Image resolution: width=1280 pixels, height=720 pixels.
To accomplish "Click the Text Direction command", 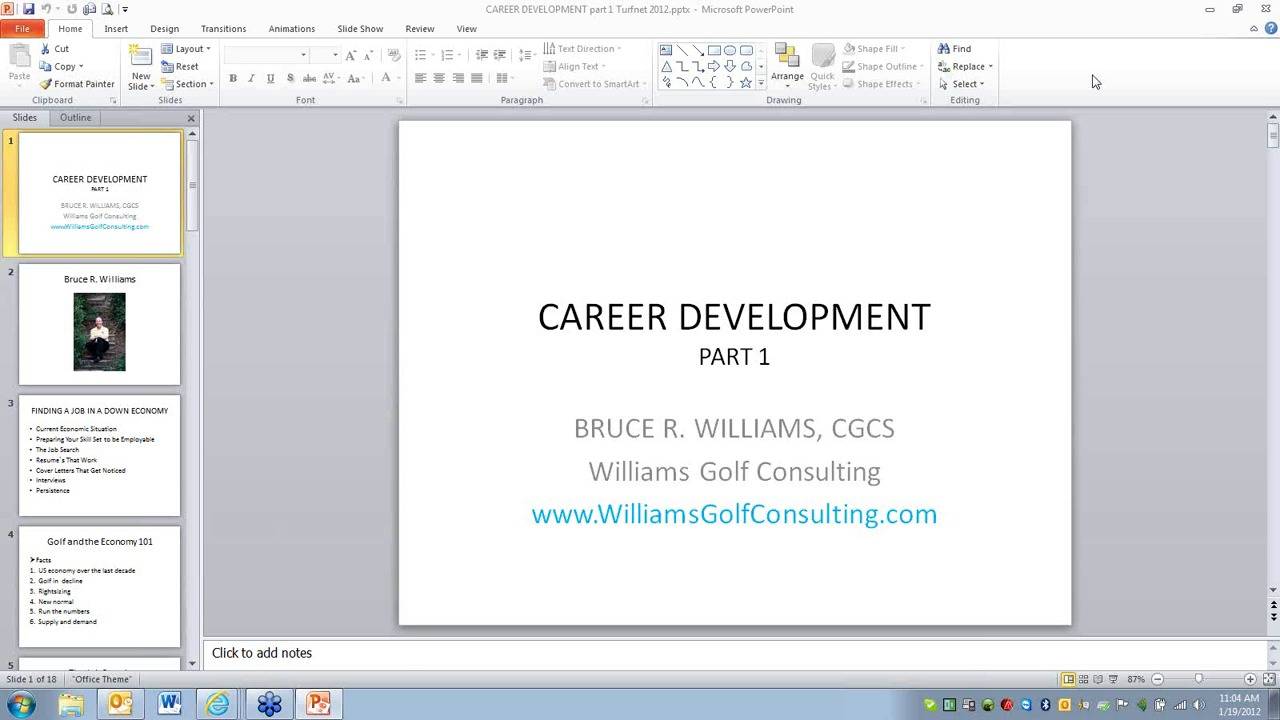I will pos(583,48).
